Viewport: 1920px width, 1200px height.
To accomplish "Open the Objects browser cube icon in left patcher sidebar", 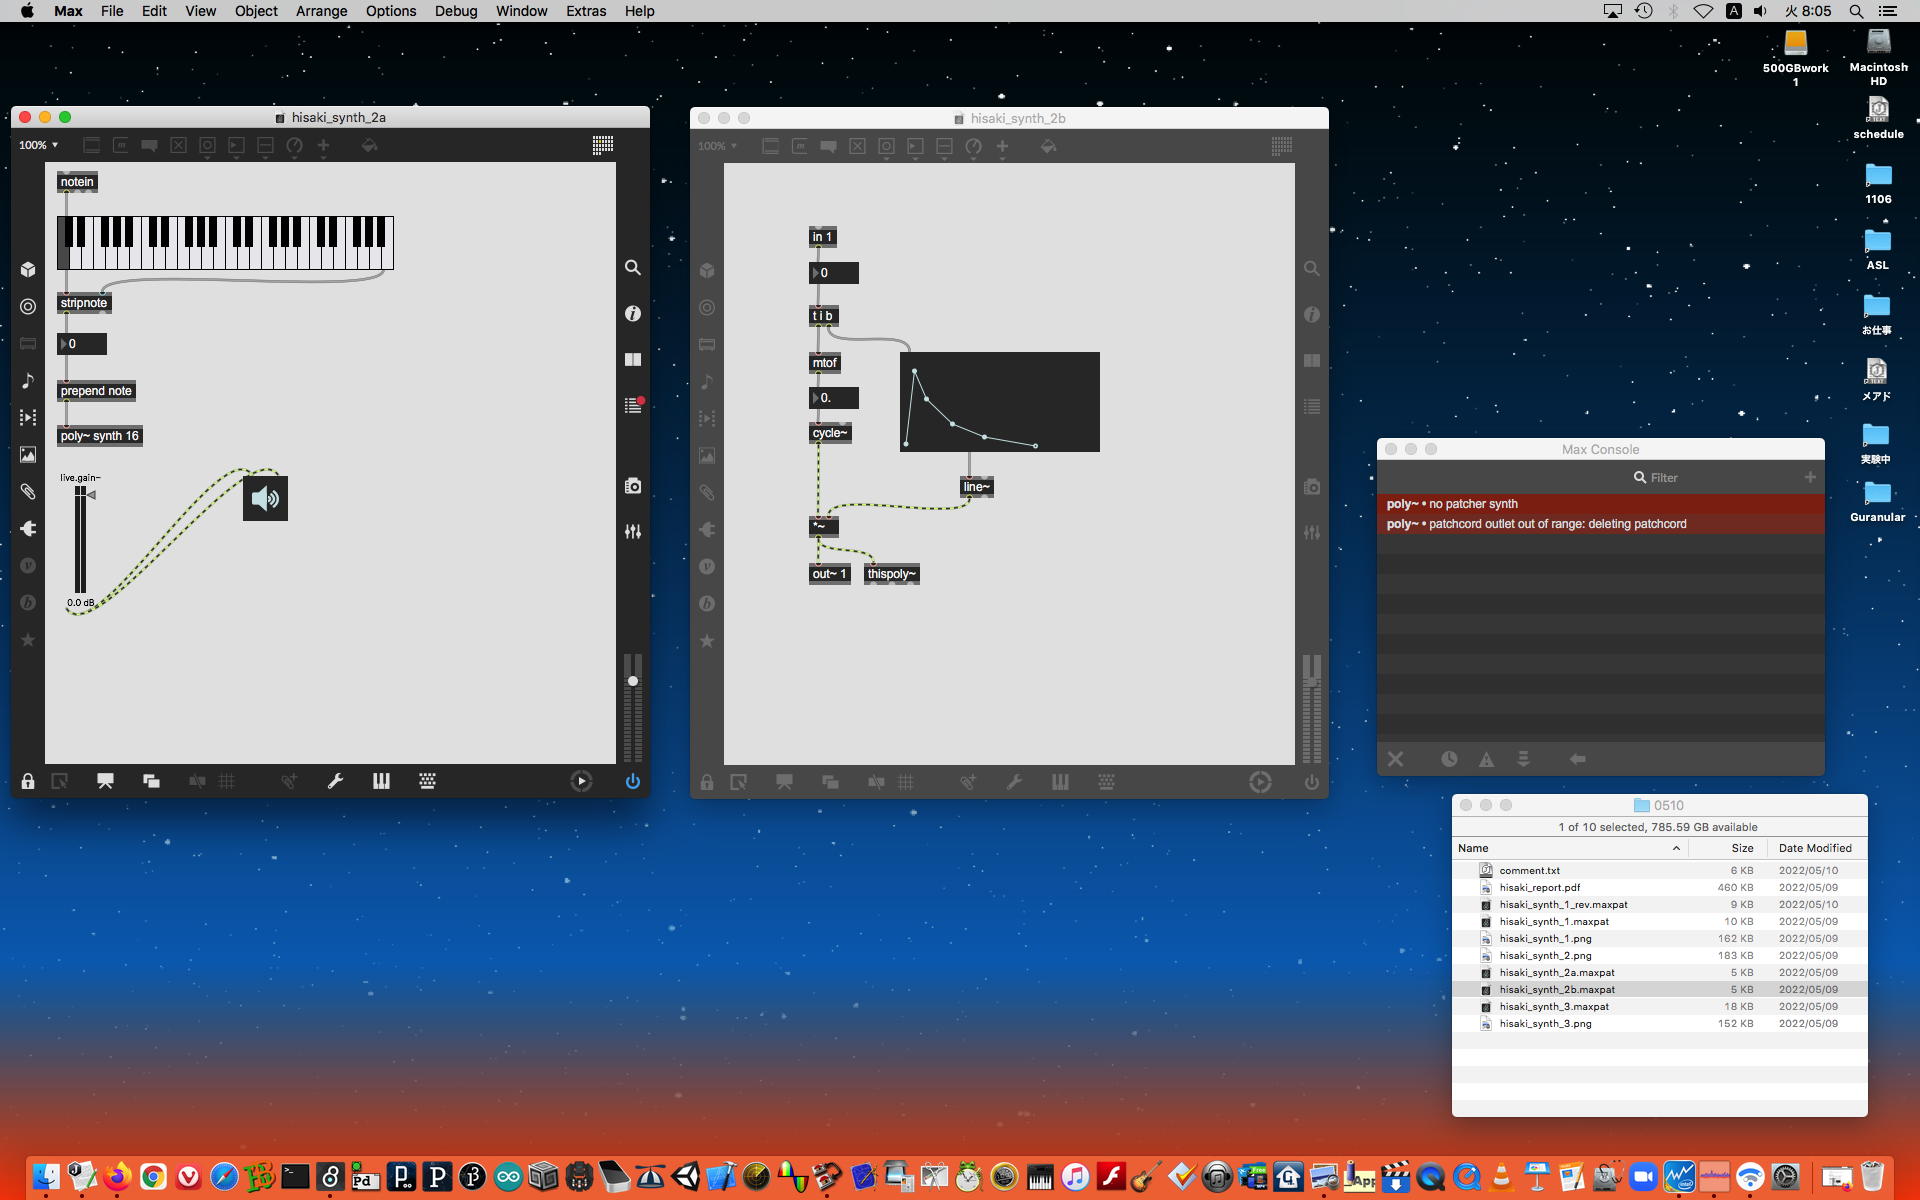I will point(28,270).
